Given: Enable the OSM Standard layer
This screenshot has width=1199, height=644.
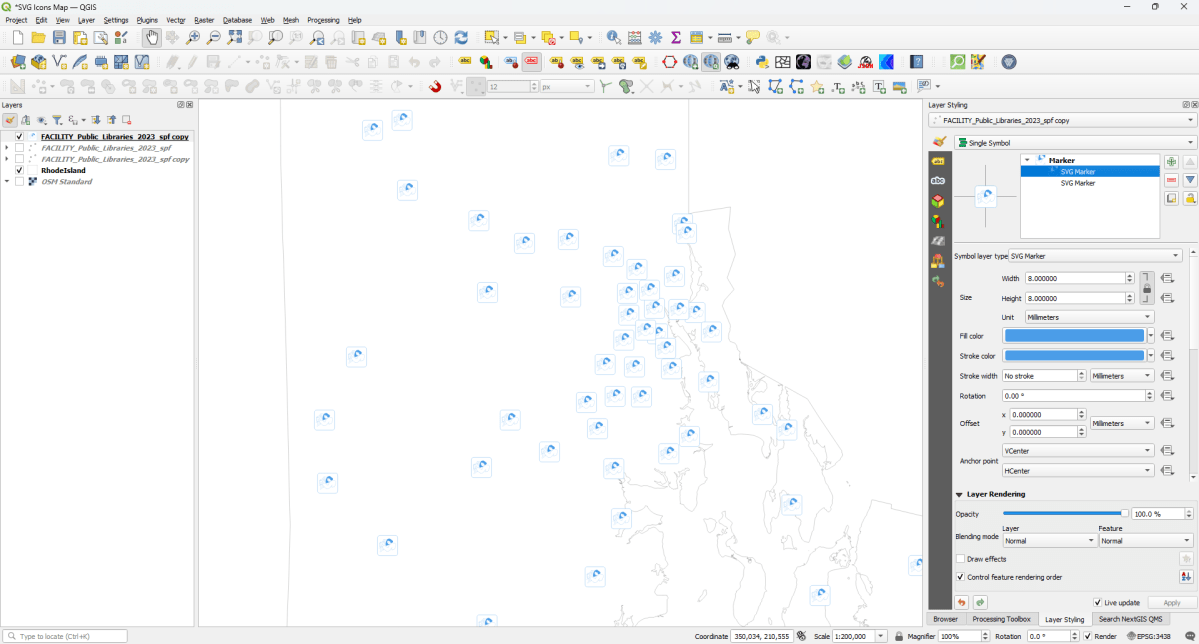Looking at the screenshot, I should click(18, 181).
